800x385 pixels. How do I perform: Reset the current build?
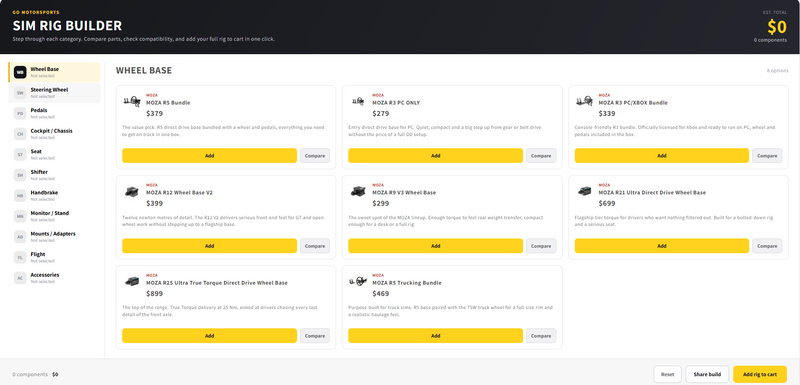[667, 374]
